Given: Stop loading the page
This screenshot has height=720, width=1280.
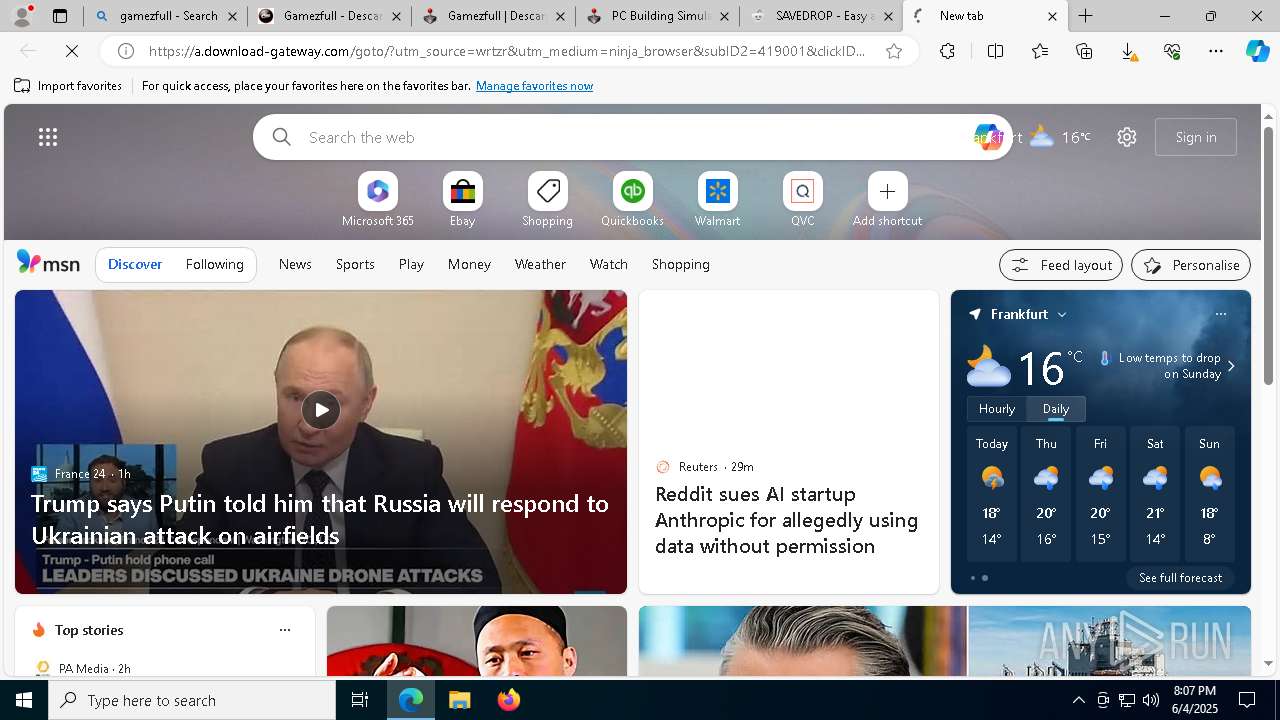Looking at the screenshot, I should point(72,51).
